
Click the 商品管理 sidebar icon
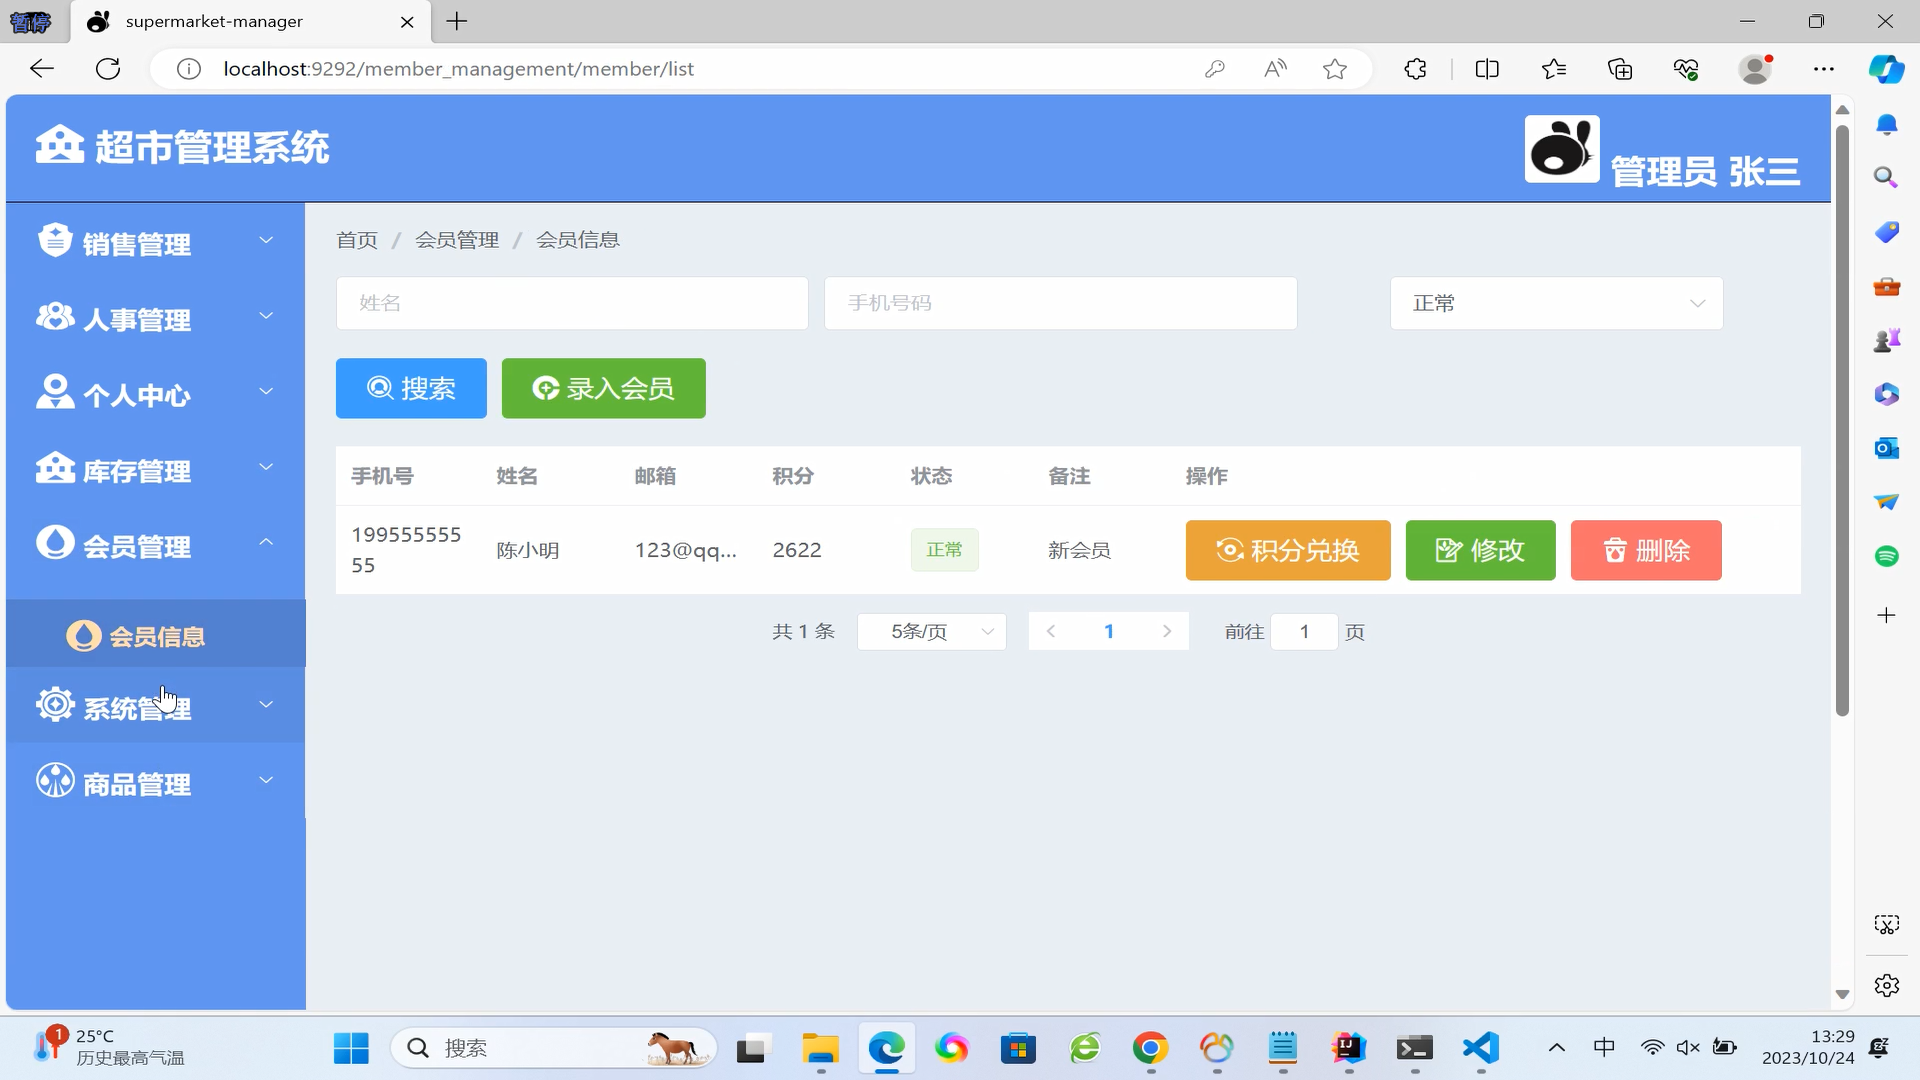tap(55, 781)
